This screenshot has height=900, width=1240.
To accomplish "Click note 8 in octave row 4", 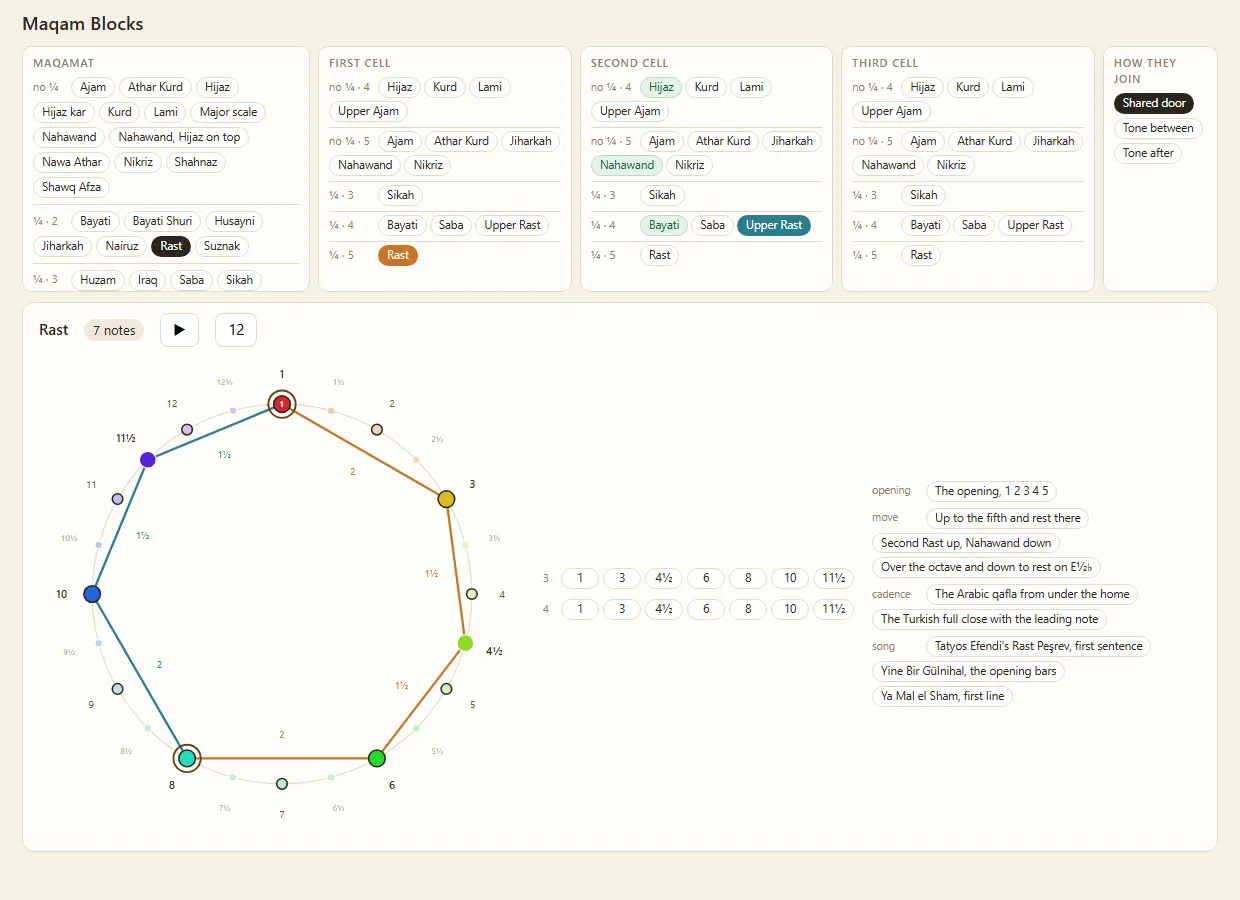I will 748,609.
